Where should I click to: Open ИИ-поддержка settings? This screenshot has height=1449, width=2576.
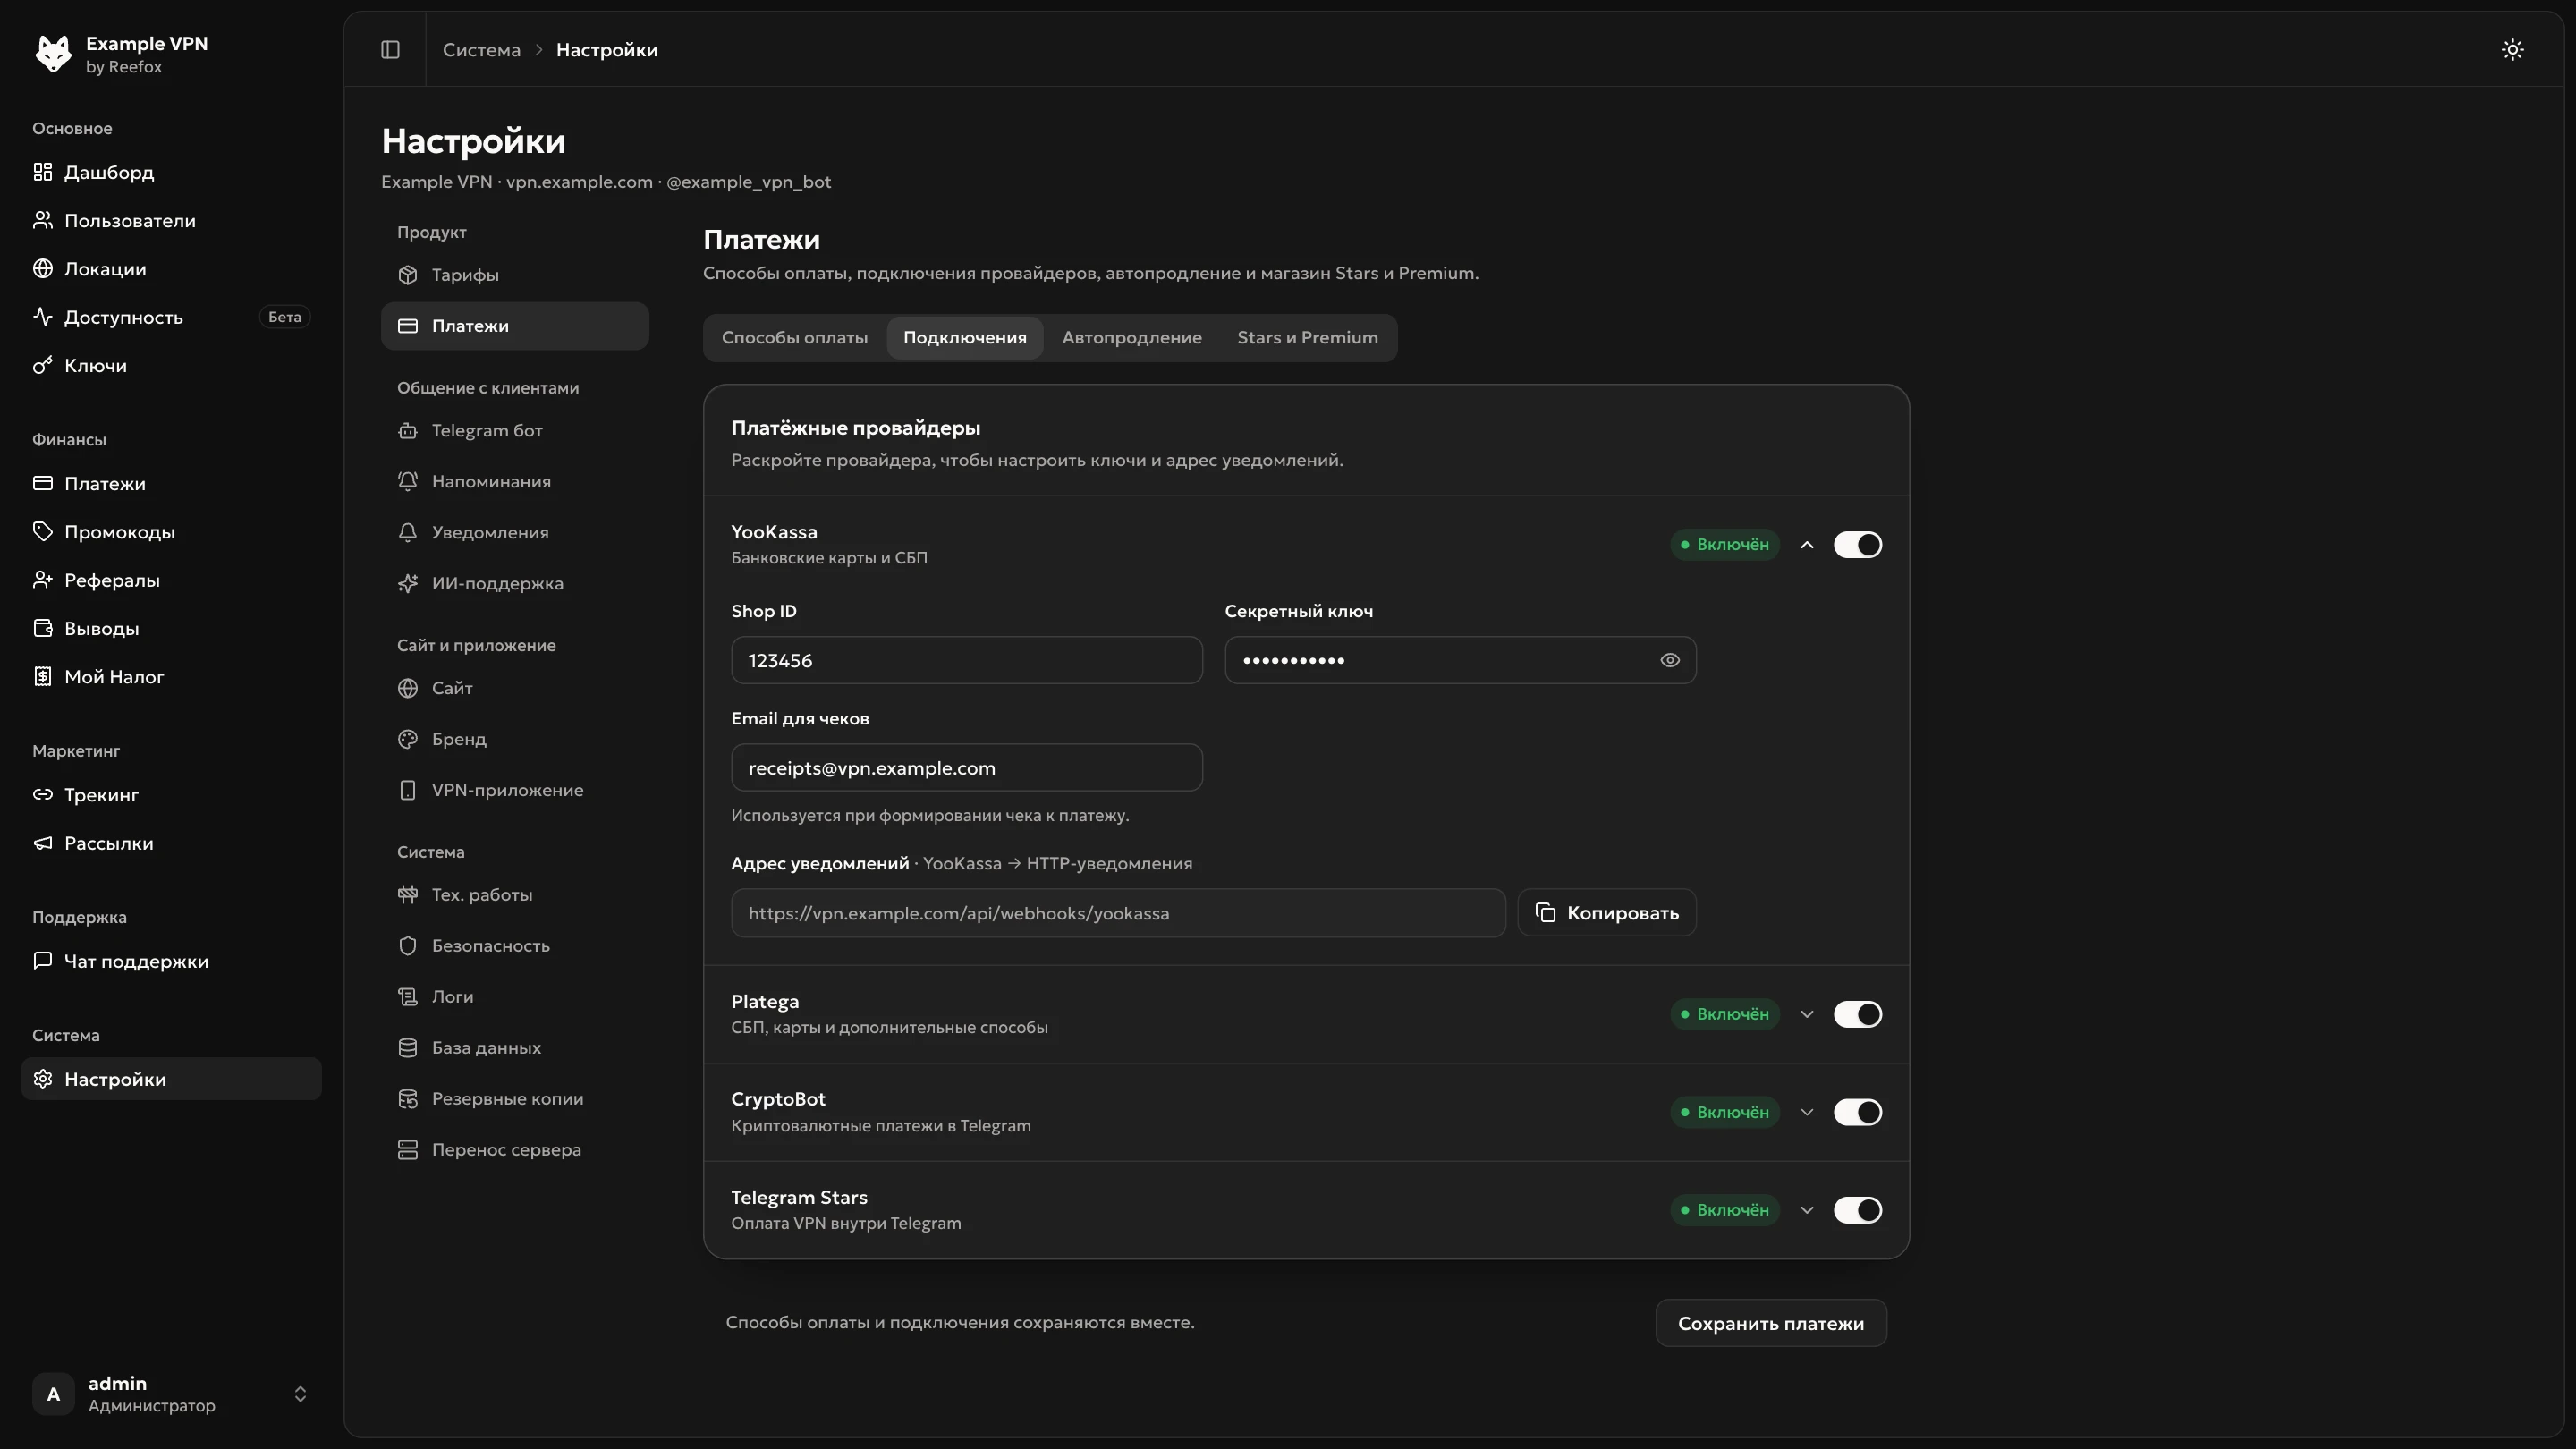click(x=515, y=583)
